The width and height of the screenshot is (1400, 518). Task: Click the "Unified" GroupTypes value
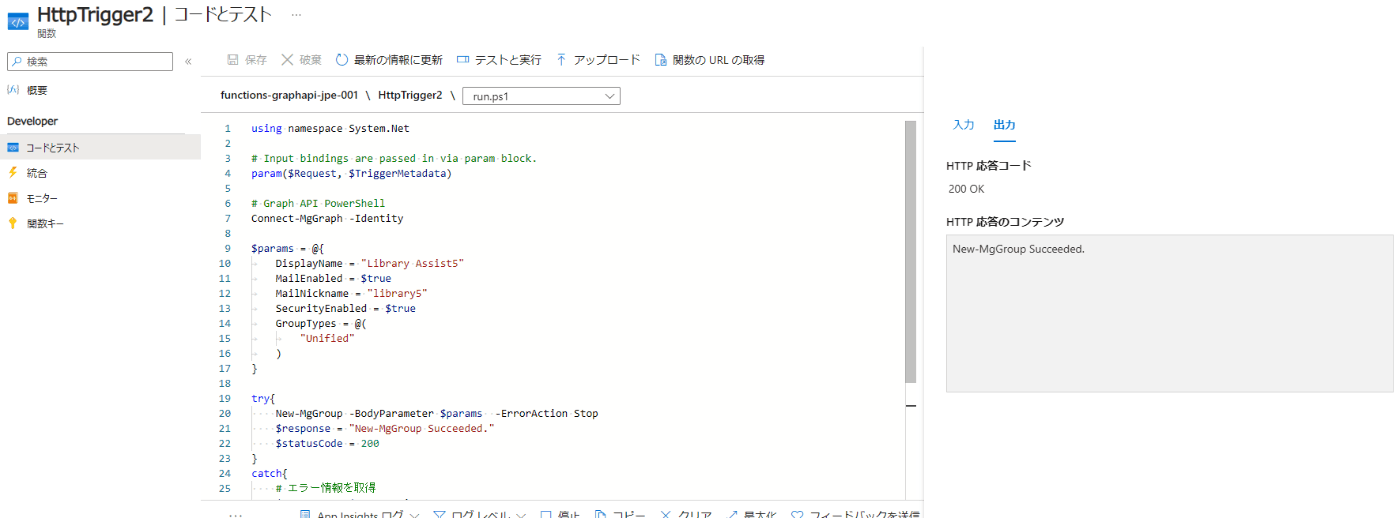[x=327, y=338]
